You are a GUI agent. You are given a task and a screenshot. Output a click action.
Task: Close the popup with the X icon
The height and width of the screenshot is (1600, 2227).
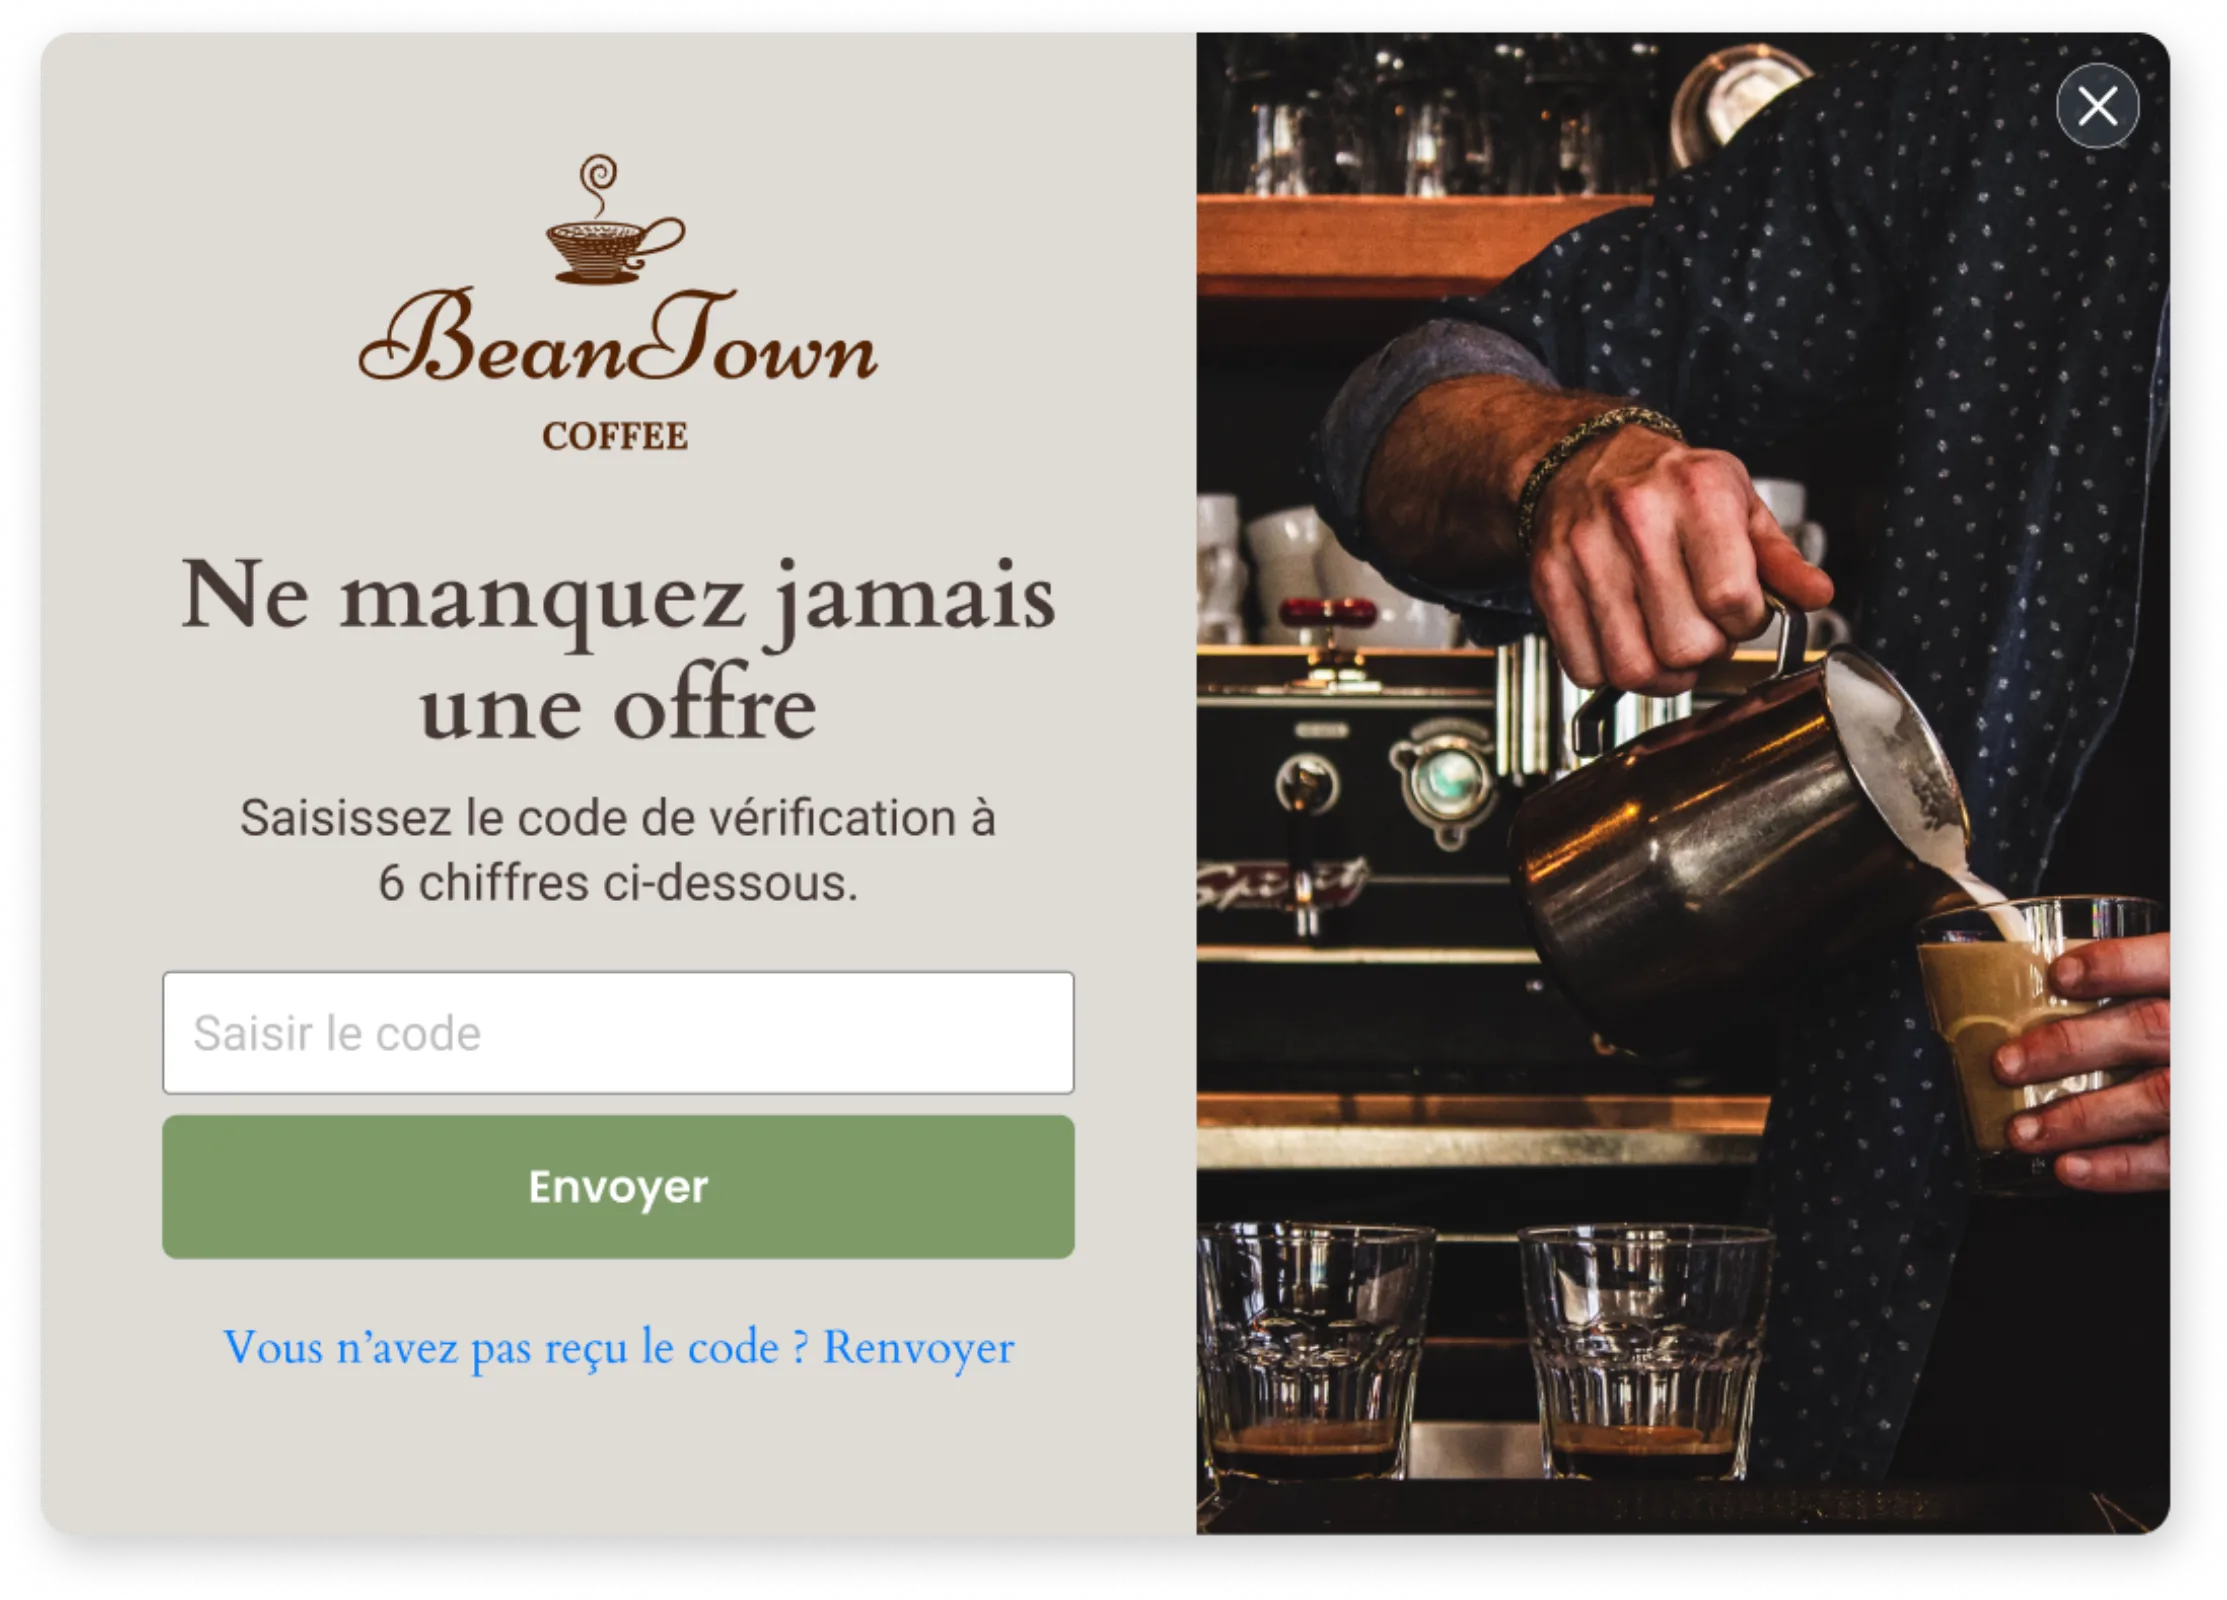[2097, 105]
